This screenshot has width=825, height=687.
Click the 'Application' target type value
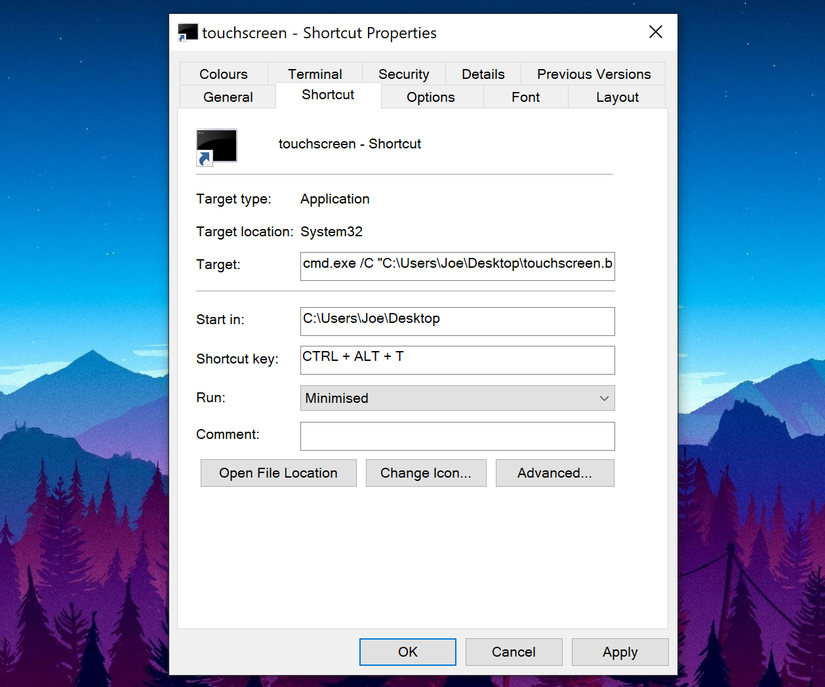[335, 199]
